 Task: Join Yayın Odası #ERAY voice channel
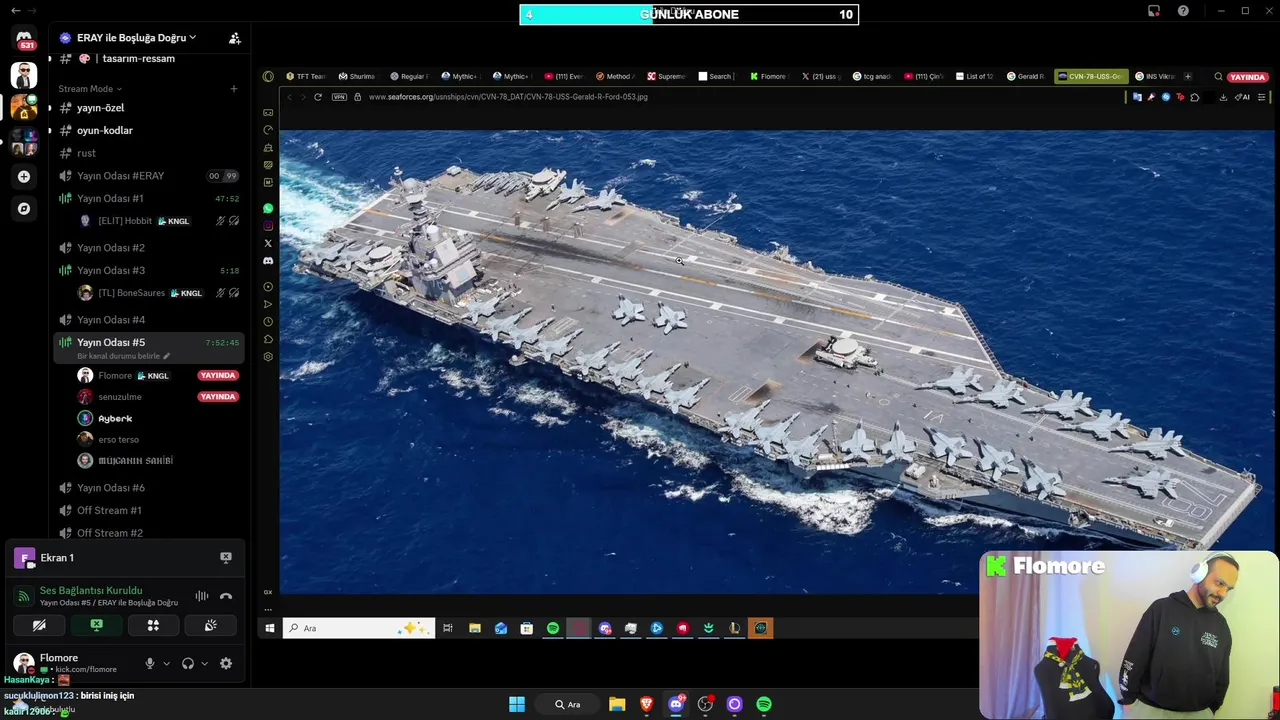[149, 176]
